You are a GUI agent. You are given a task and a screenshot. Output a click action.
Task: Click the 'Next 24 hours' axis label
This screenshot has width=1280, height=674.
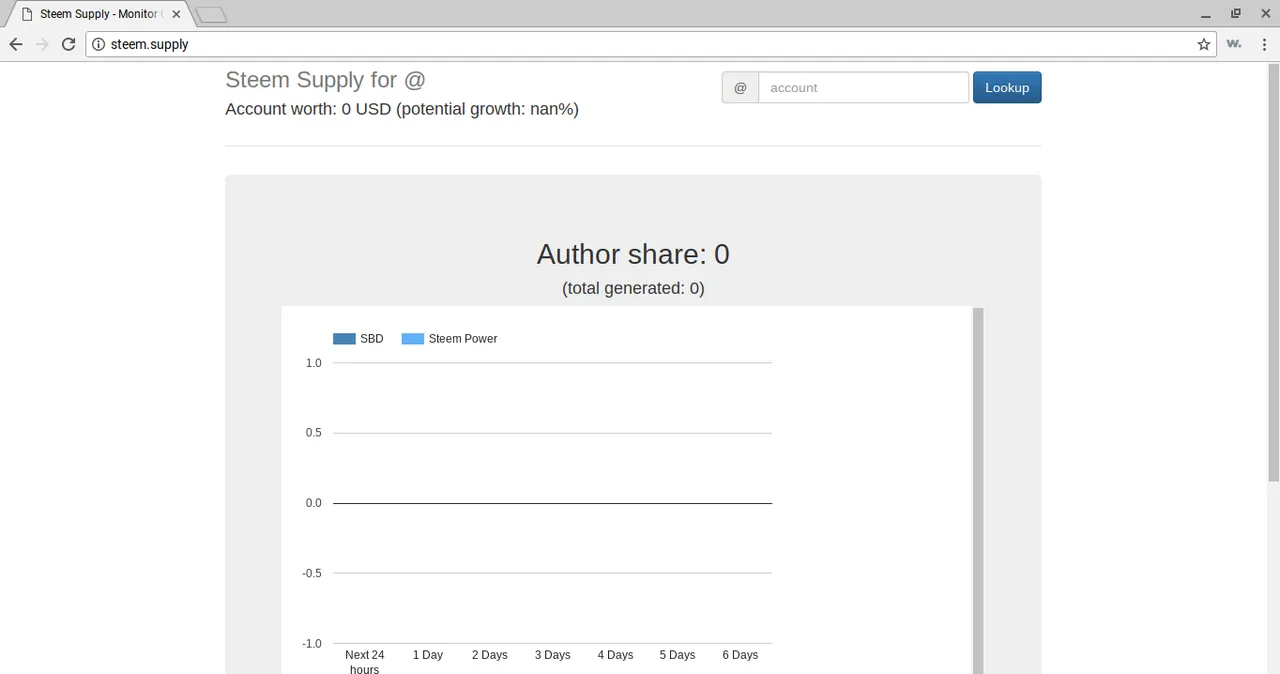coord(365,661)
